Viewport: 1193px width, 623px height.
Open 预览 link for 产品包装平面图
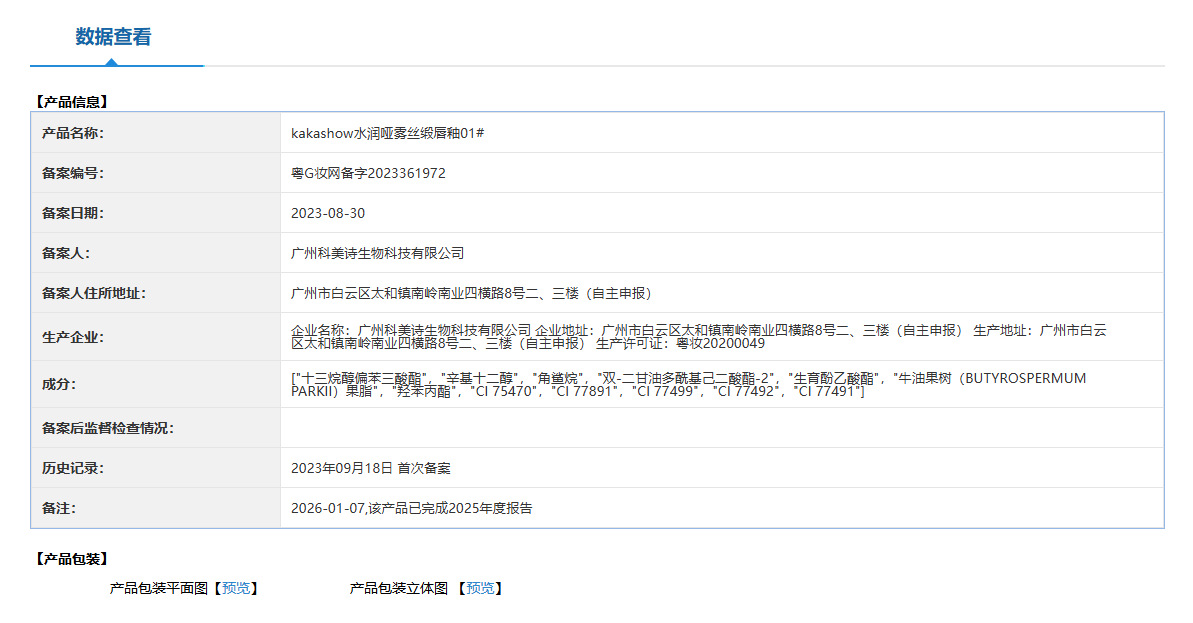(236, 588)
